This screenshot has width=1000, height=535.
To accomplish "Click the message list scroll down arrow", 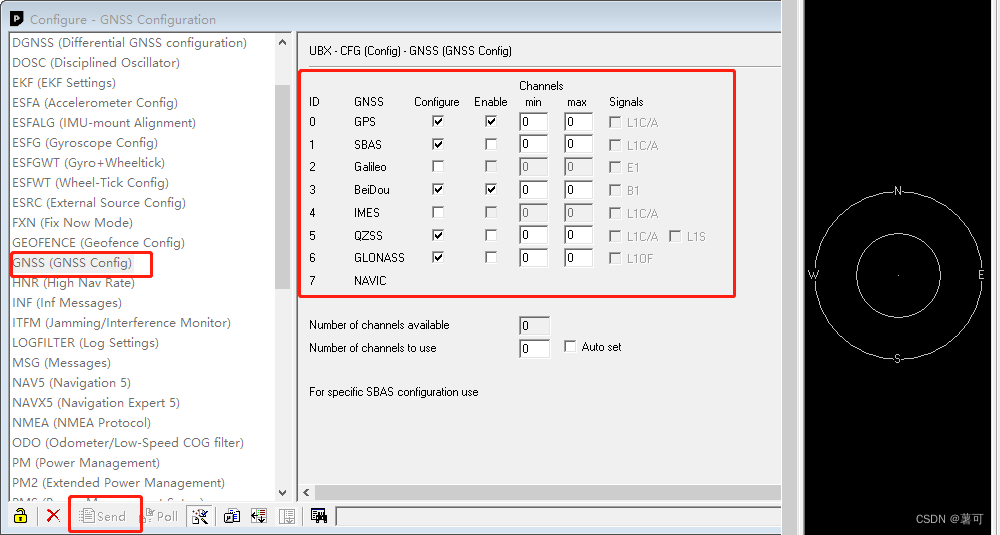I will click(x=283, y=492).
